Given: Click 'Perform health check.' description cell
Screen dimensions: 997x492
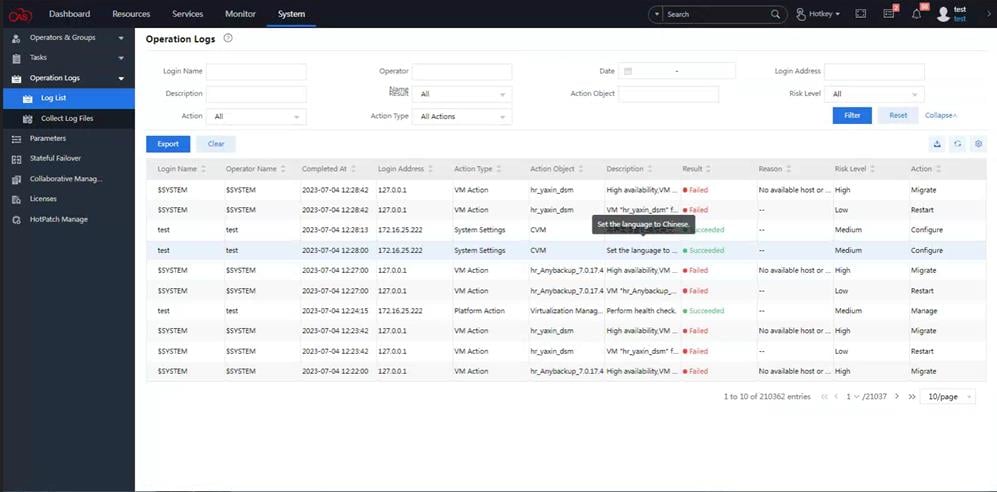Looking at the screenshot, I should coord(641,311).
